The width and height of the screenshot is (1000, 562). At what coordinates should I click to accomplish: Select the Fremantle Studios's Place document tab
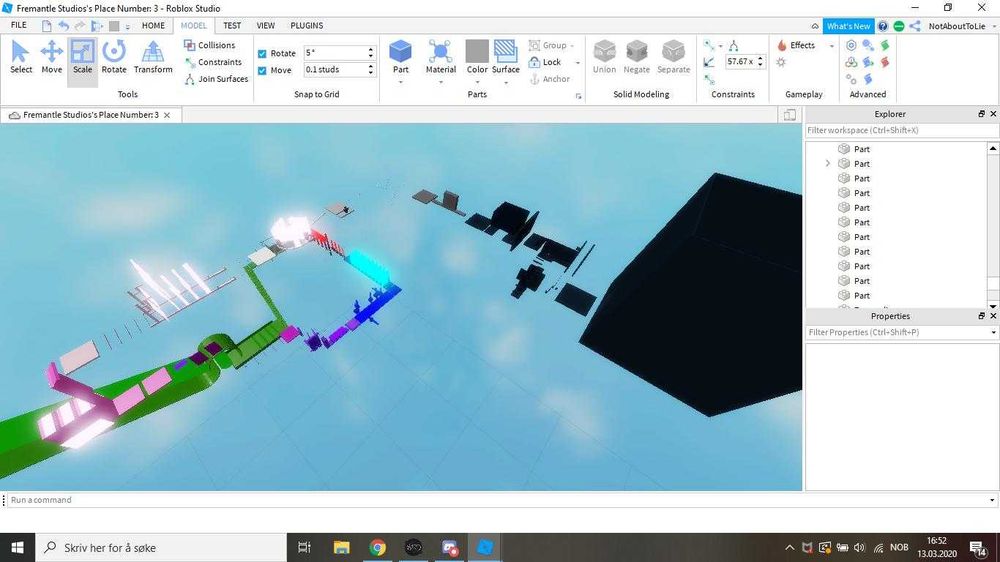tap(91, 115)
